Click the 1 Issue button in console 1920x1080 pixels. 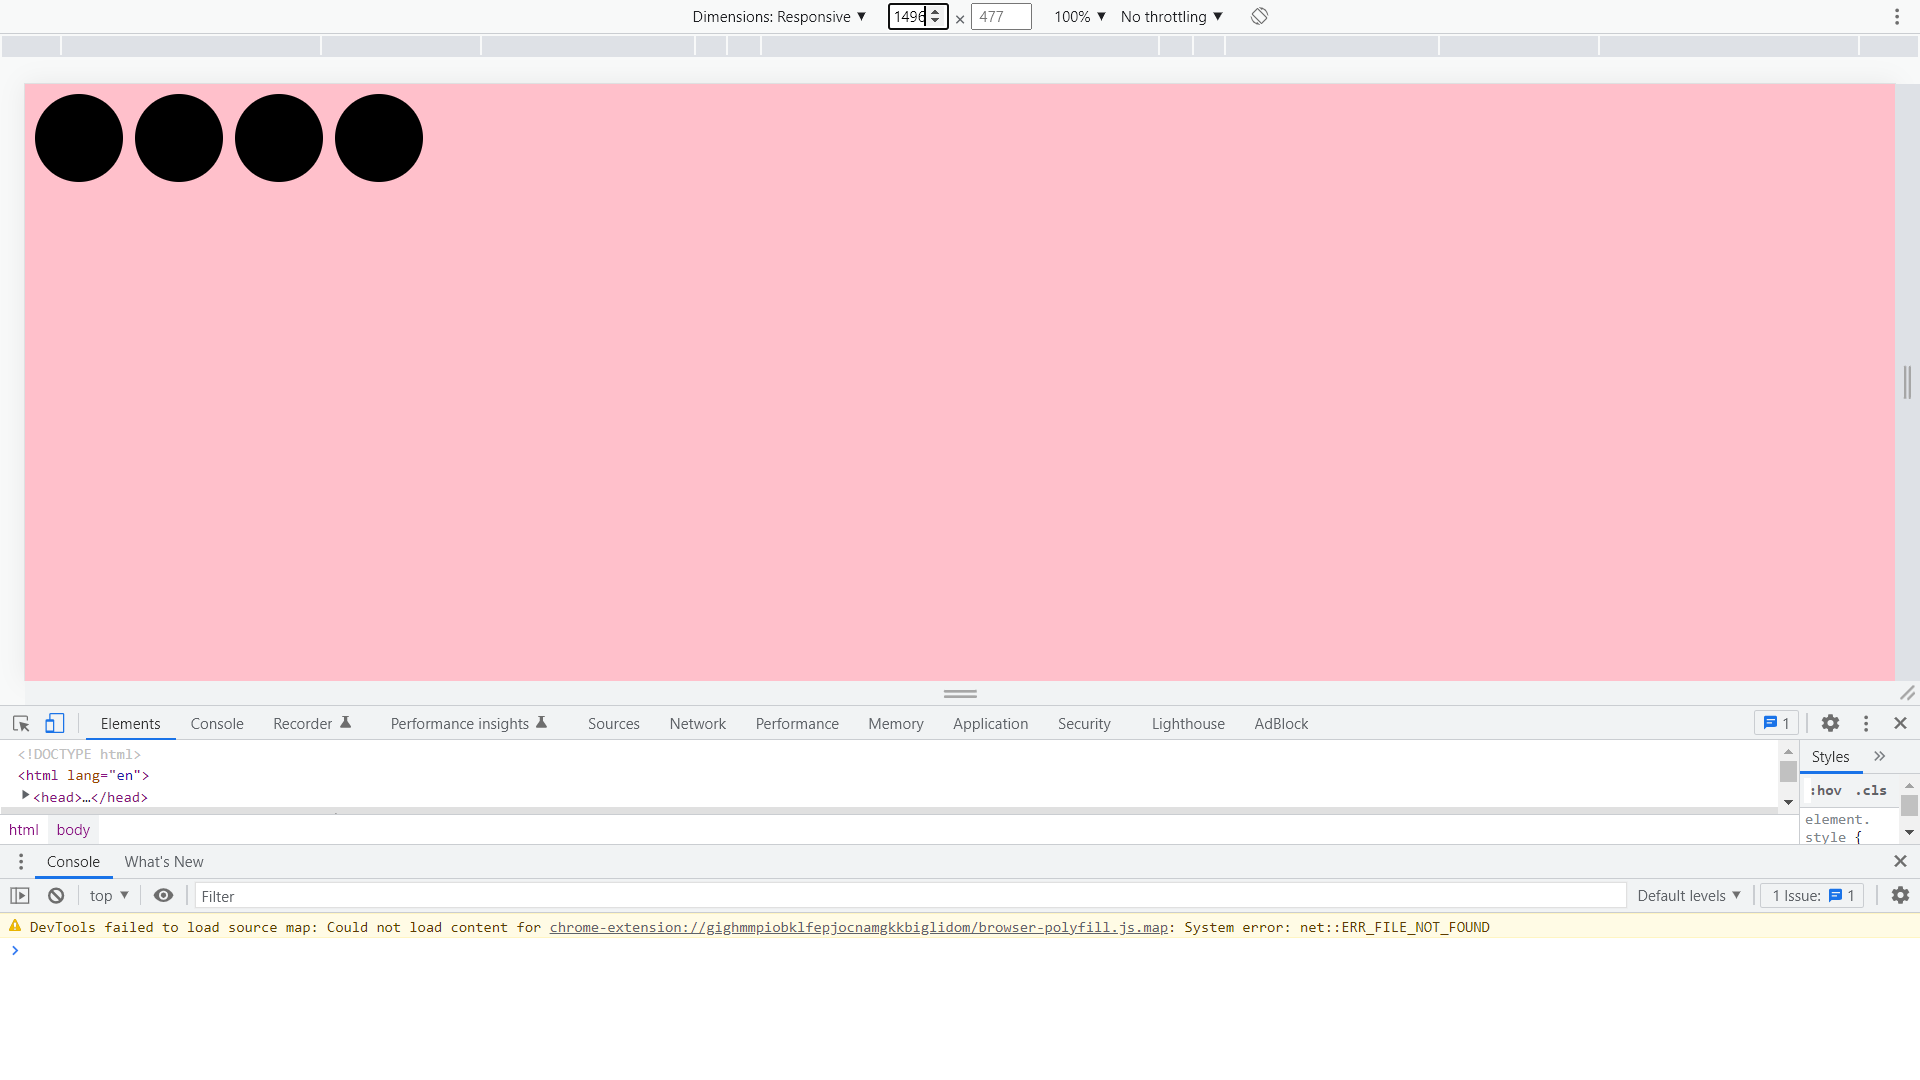tap(1812, 896)
